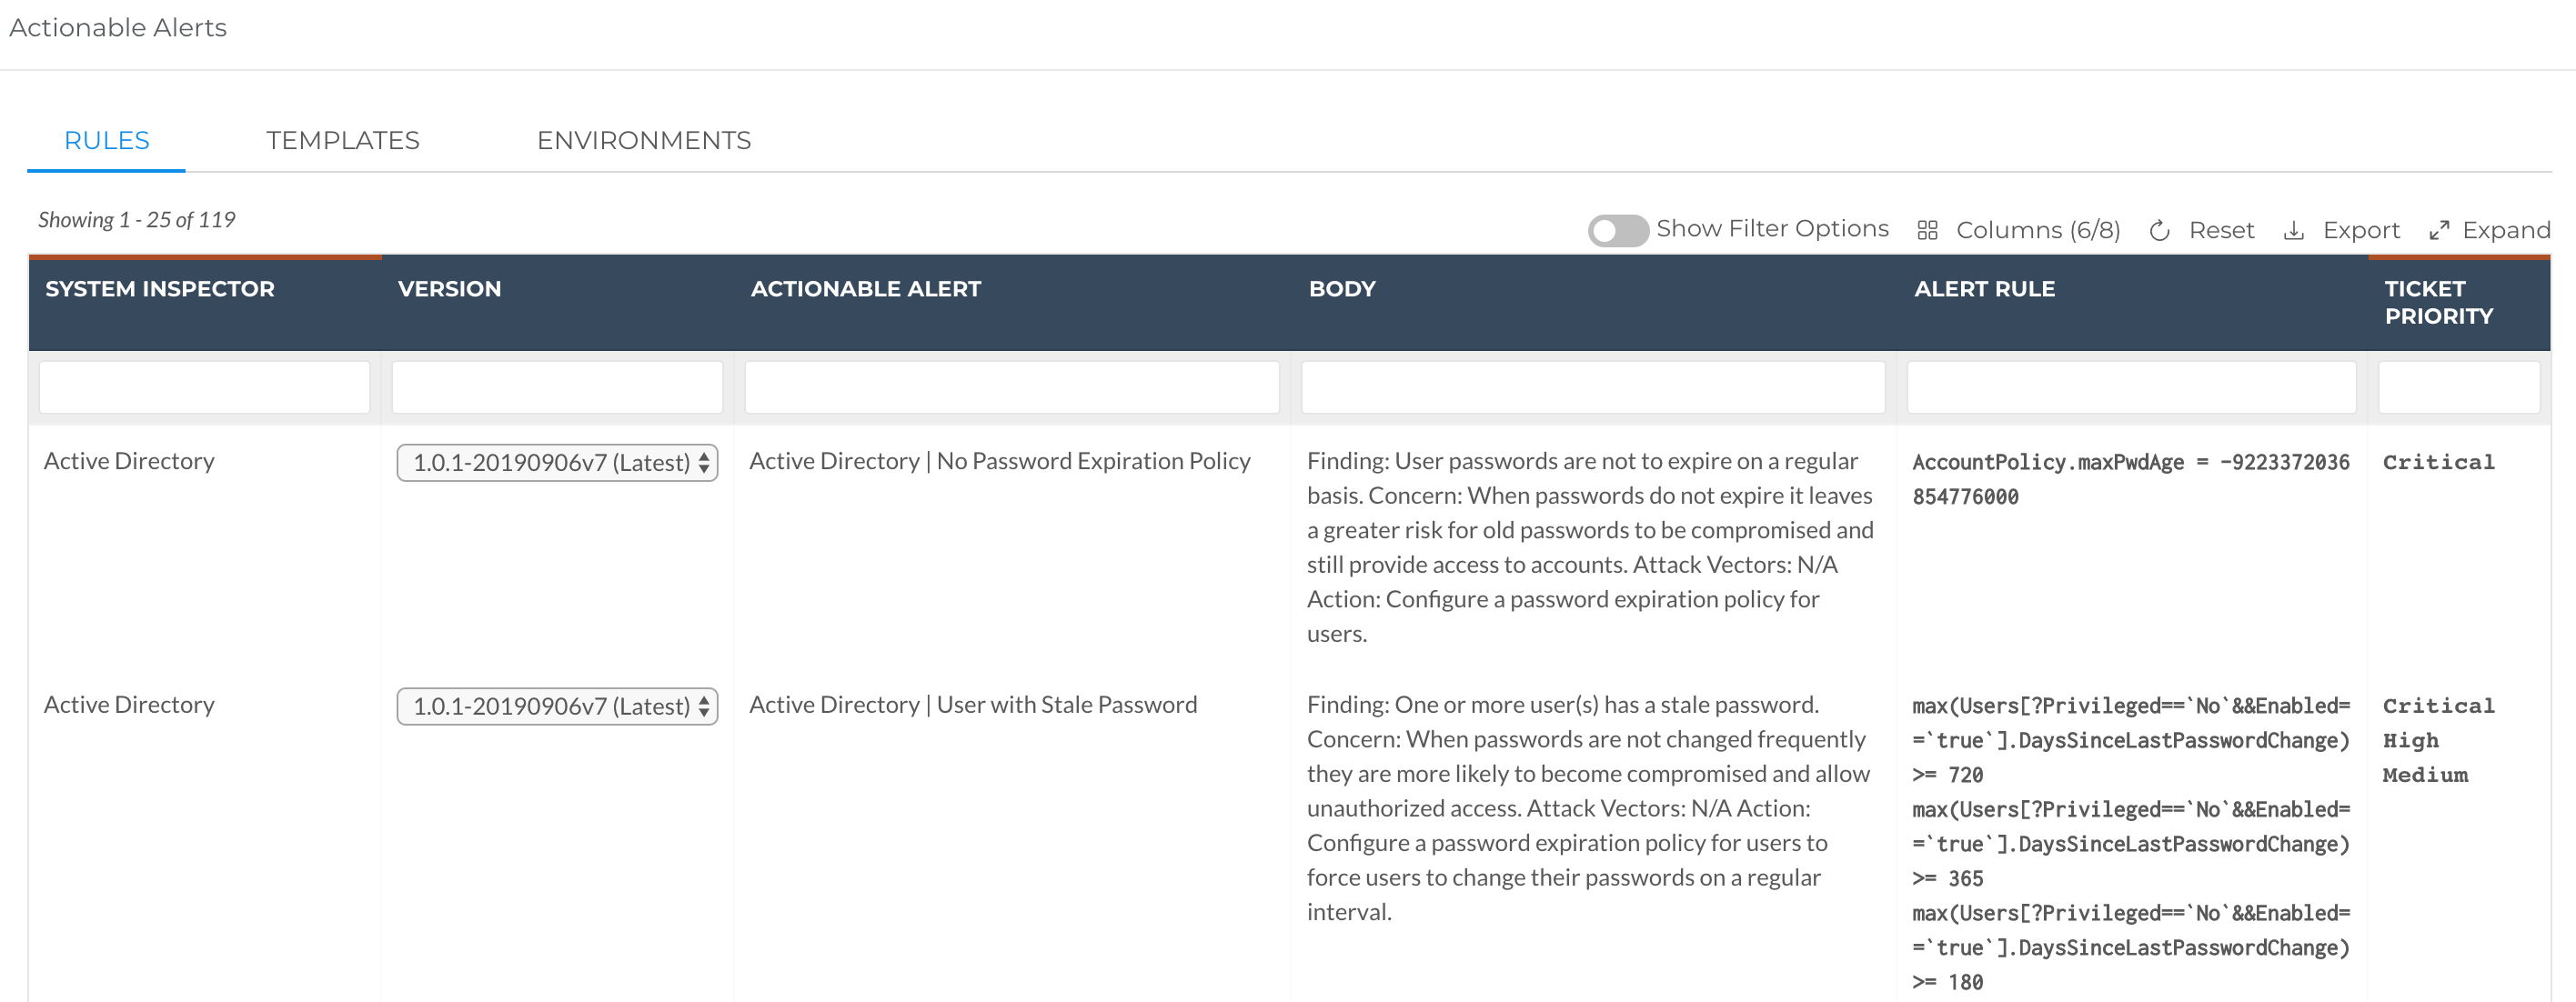Click the Columns (6/8) control
This screenshot has height=1002, width=2576.
(x=2037, y=229)
